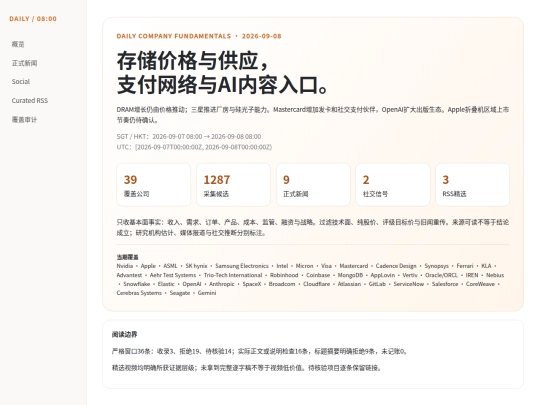Image resolution: width=540 pixels, height=405 pixels.
Task: Click CoreWeave in the coverage list
Action: (480, 284)
